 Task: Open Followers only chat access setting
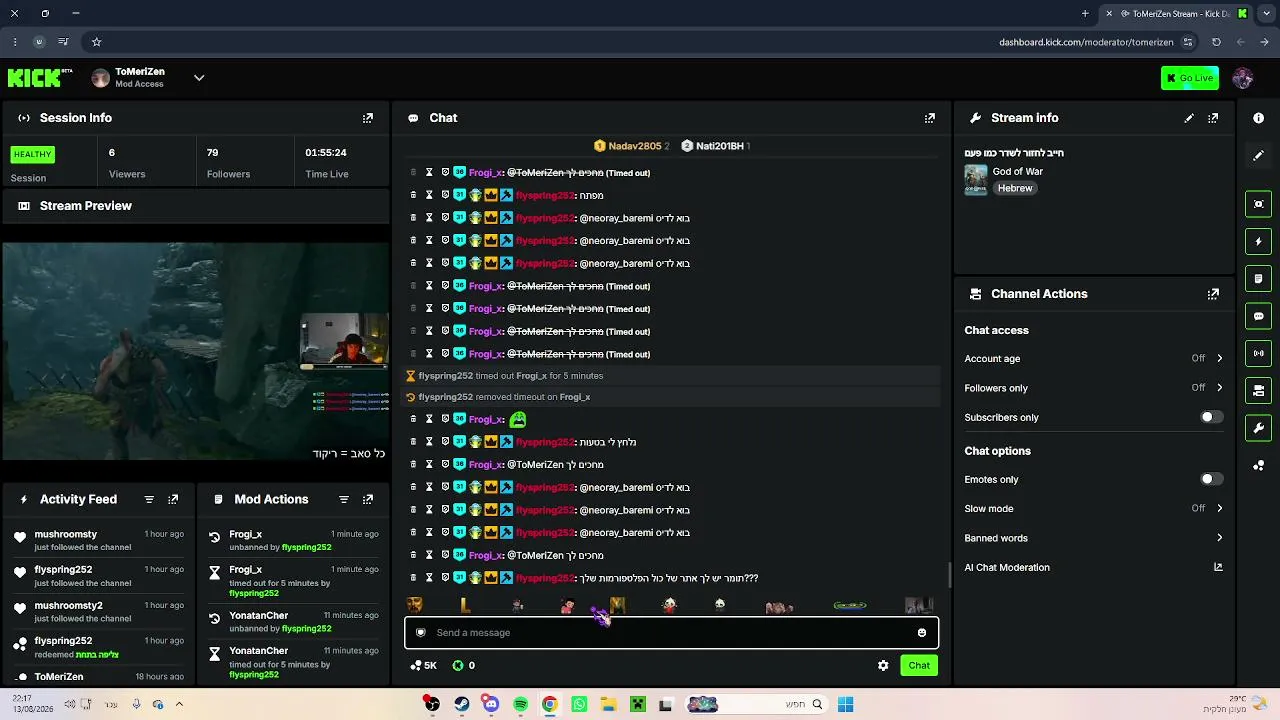pyautogui.click(x=1094, y=388)
